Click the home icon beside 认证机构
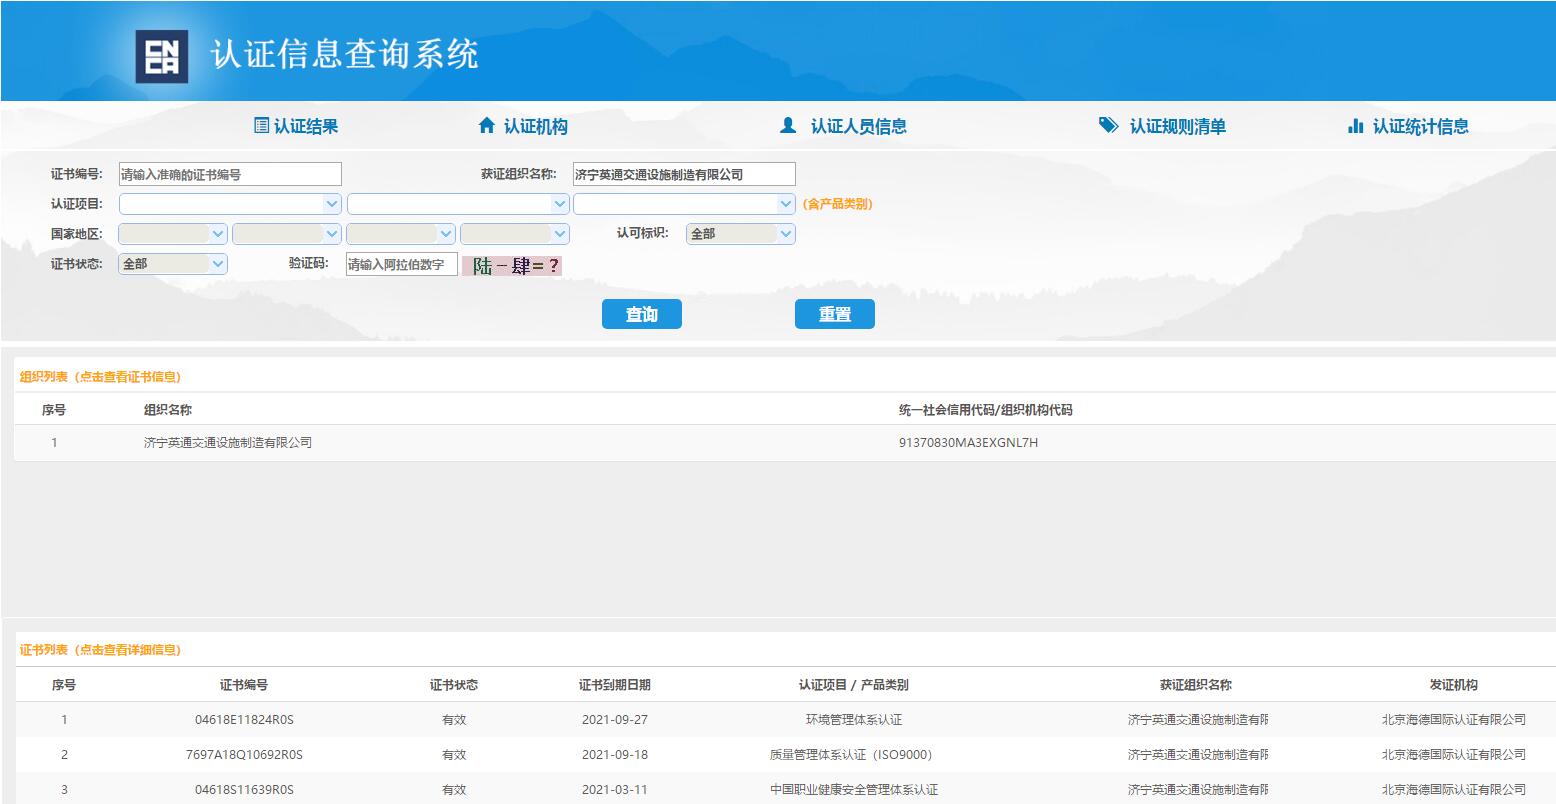Screen dimensions: 1556x804 pos(487,126)
